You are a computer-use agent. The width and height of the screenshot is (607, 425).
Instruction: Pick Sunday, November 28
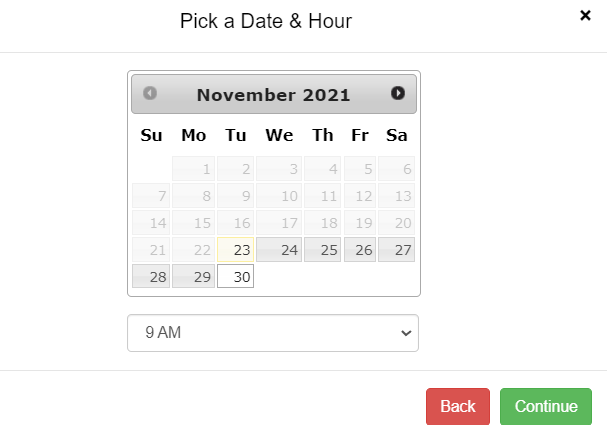(151, 277)
